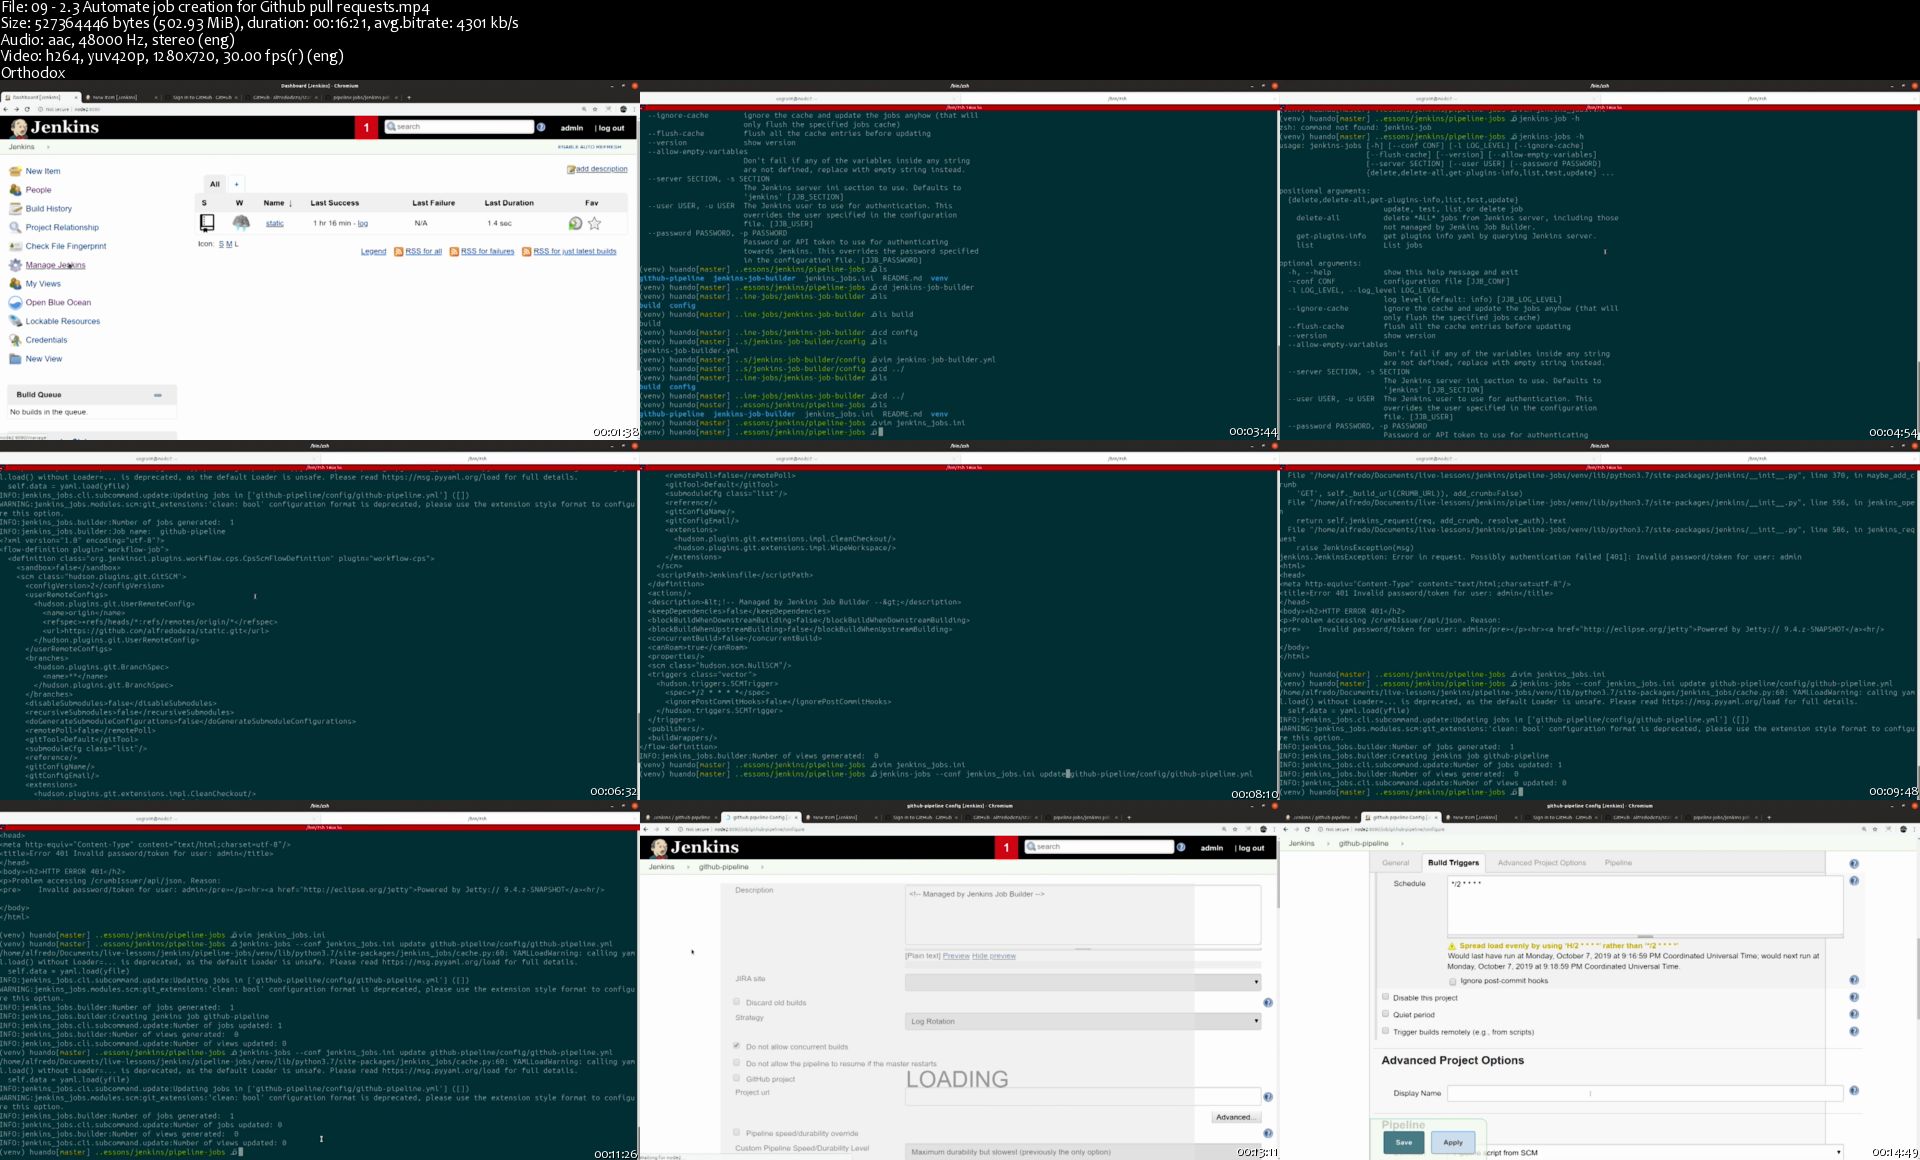Click Credentials icon in Dashboard sidebar

click(15, 340)
